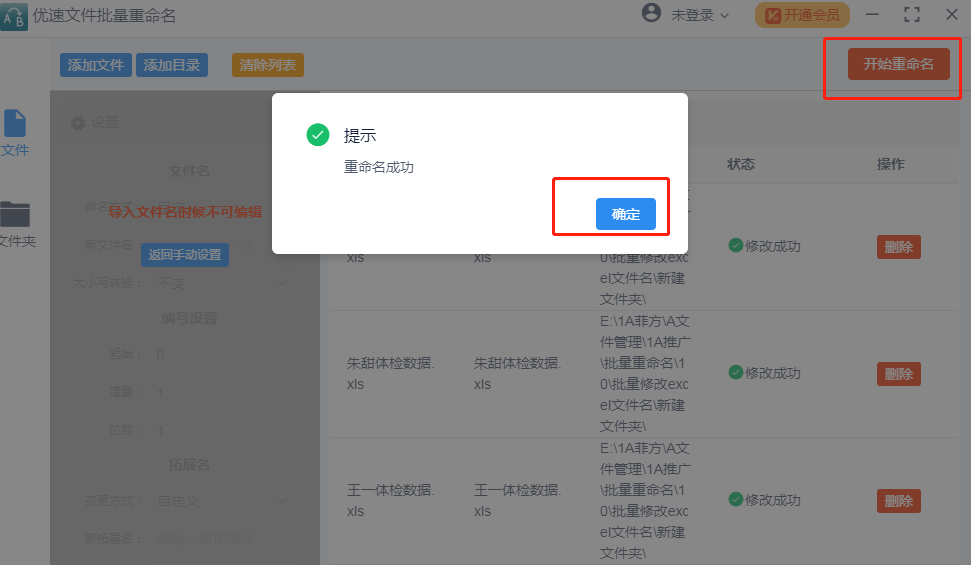
Task: Click the 确定 button in the dialog
Action: tap(625, 214)
